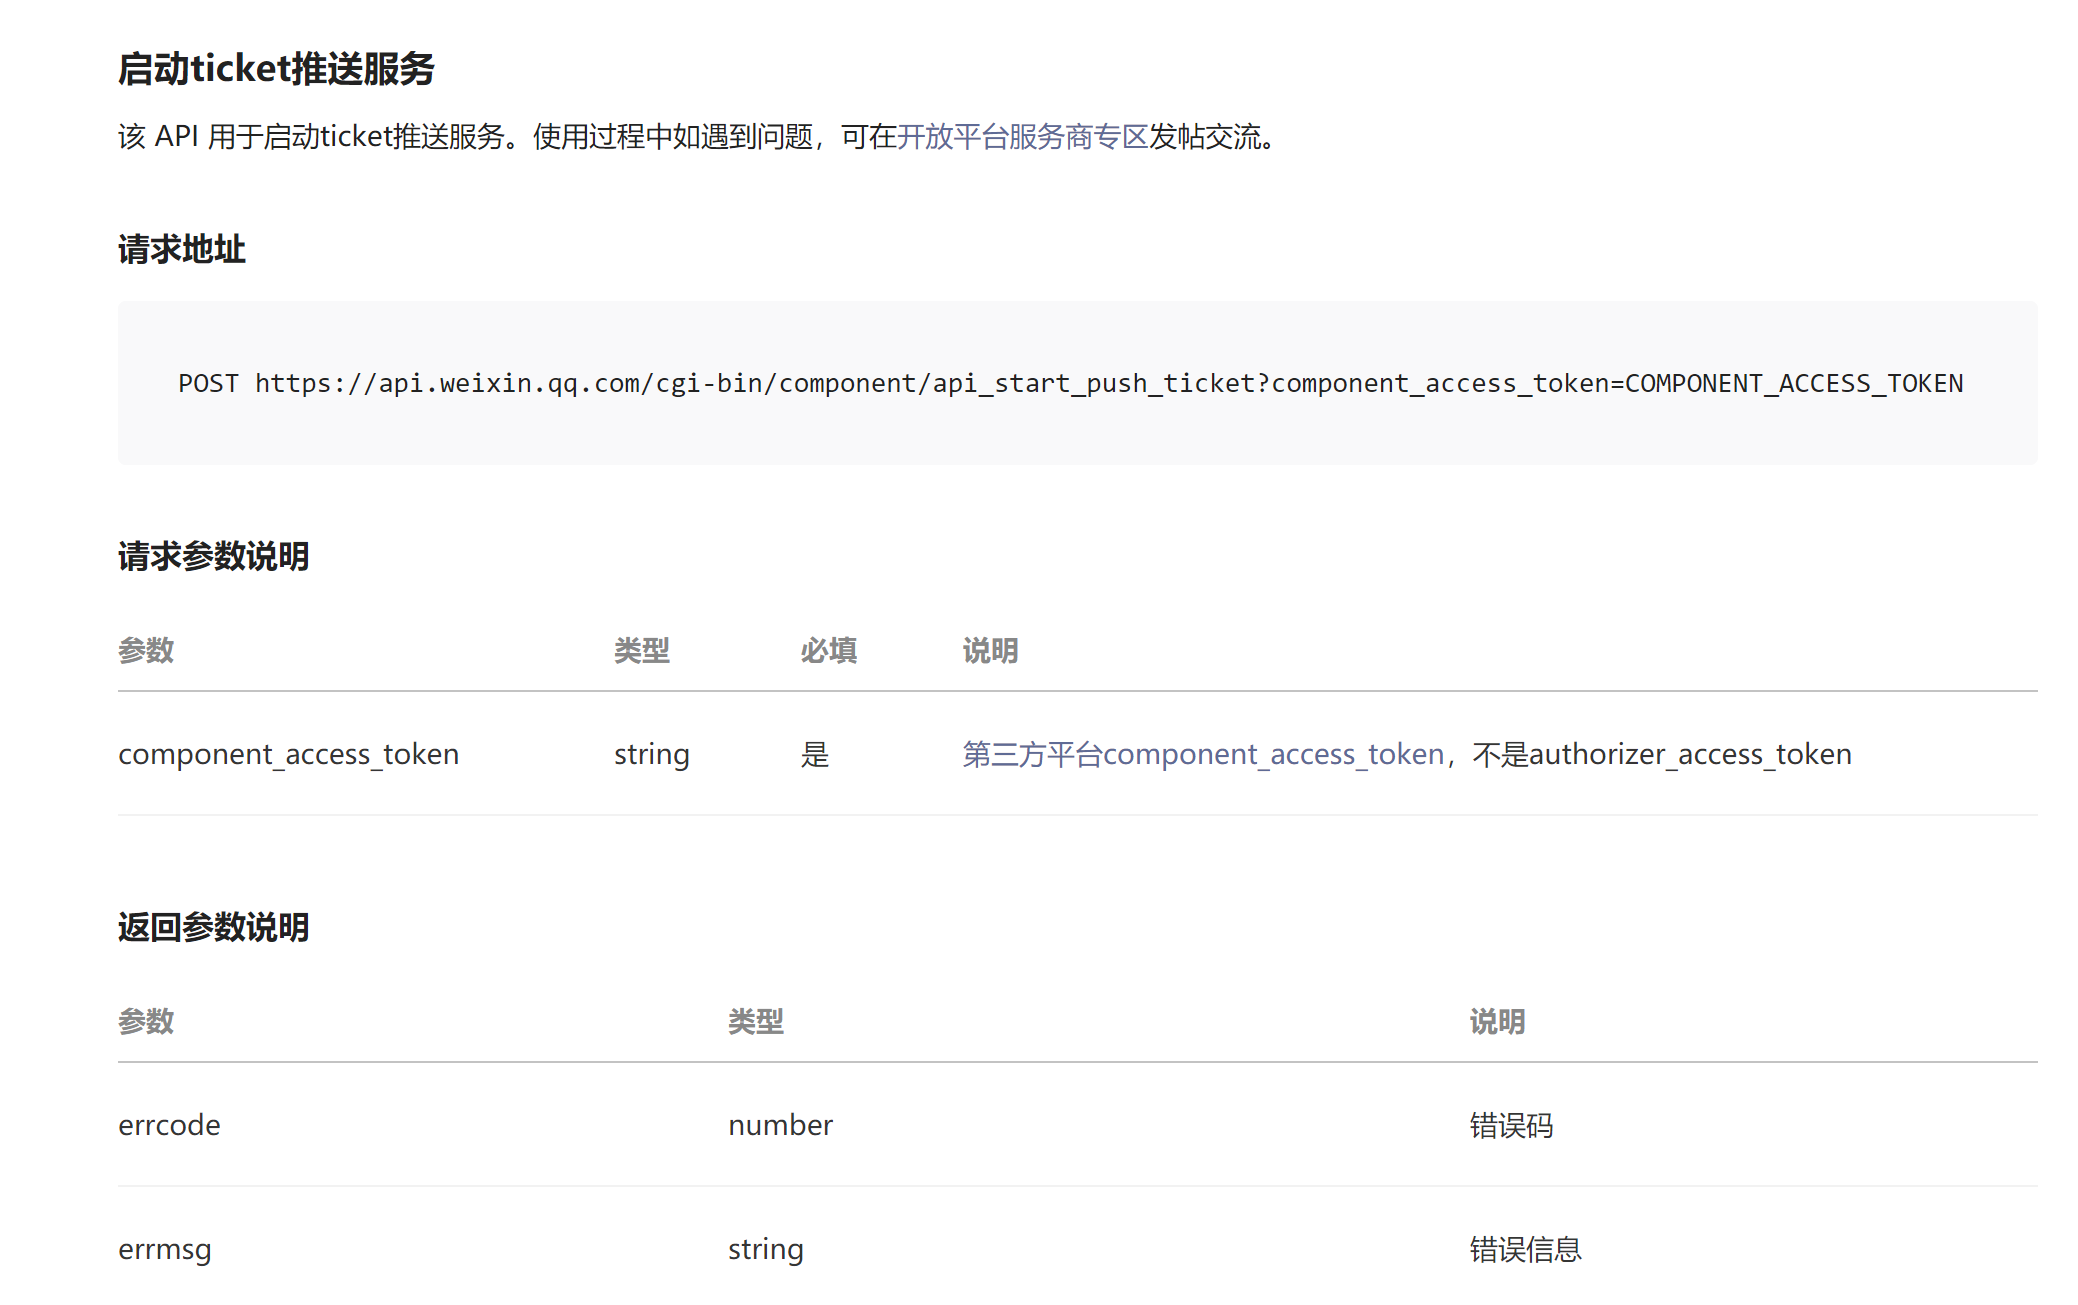Click the POST request URL code block
2078x1305 pixels.
coord(1070,383)
